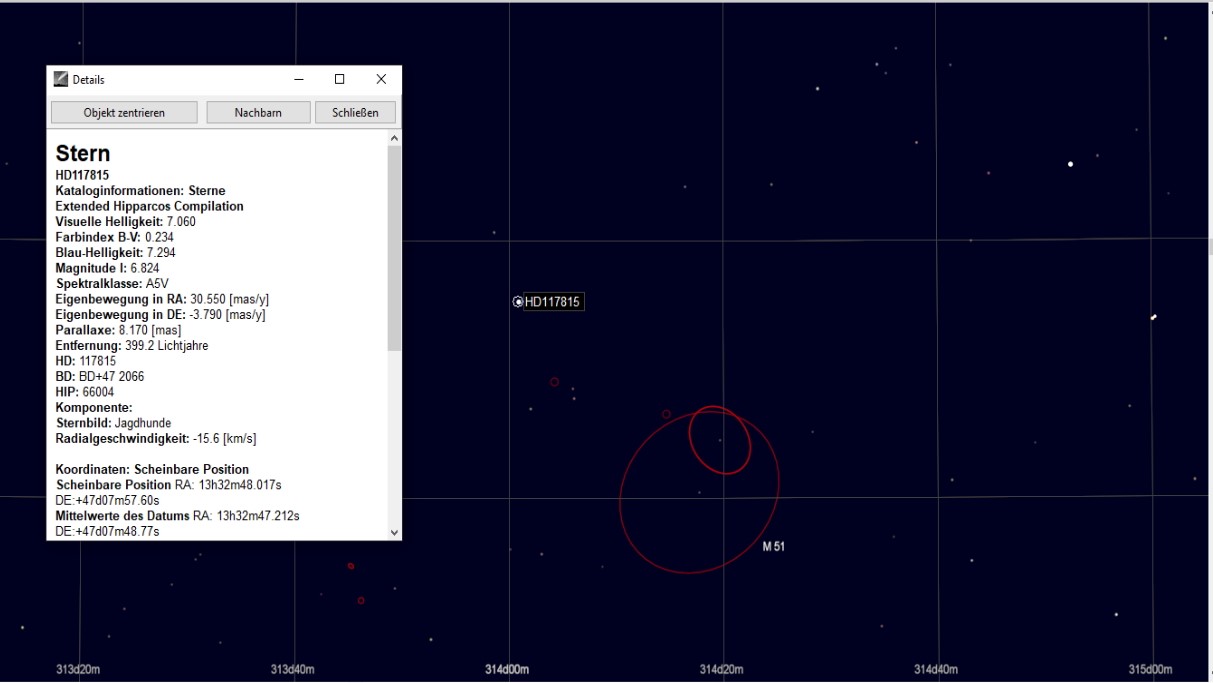Click the Eigenbewegung in RA: 30.550 line
Viewport: 1213px width, 683px height.
click(x=162, y=299)
